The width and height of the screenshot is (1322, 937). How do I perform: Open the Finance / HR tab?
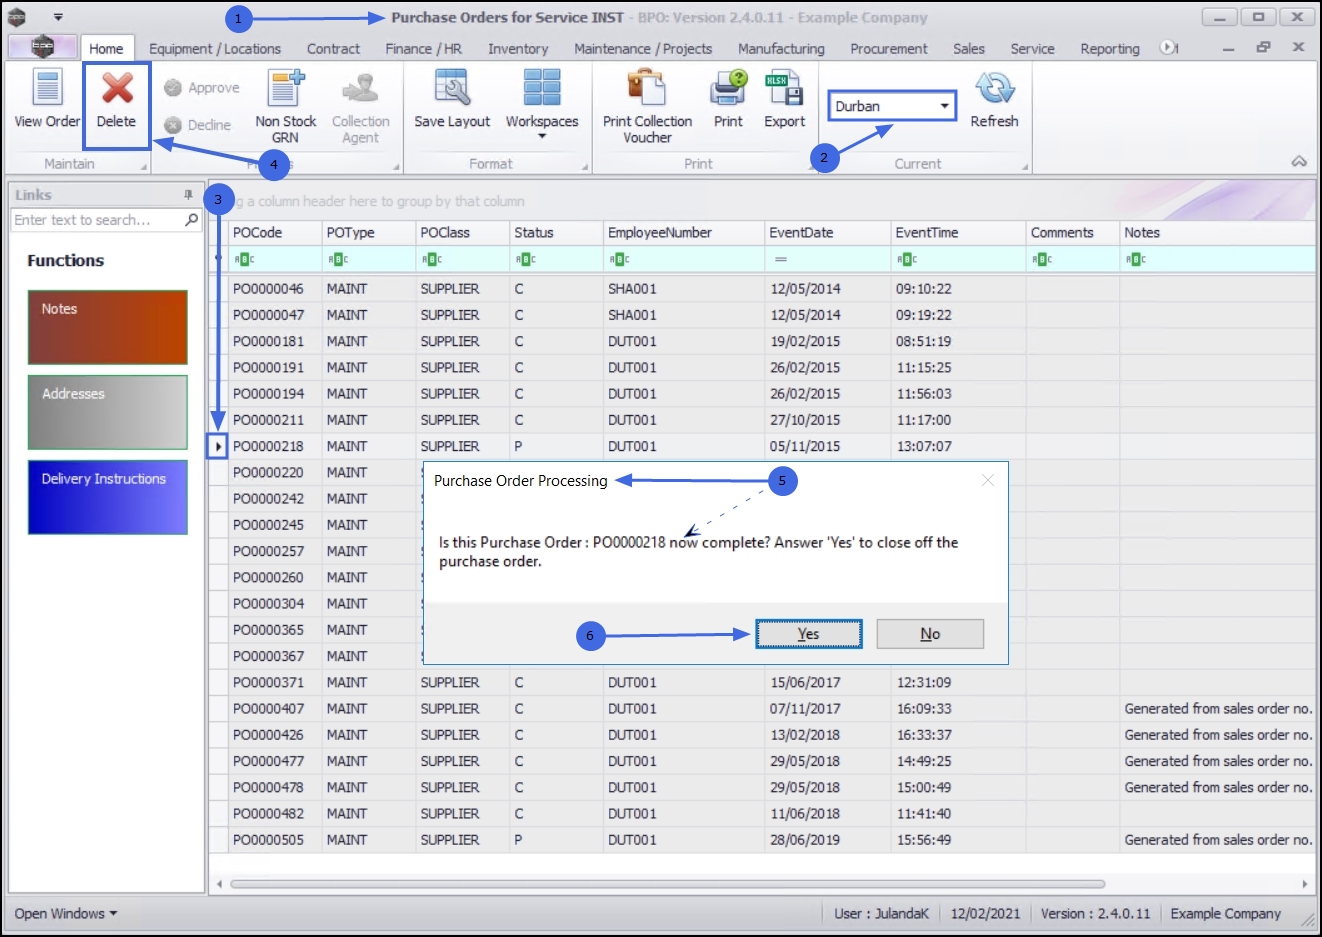pos(423,48)
